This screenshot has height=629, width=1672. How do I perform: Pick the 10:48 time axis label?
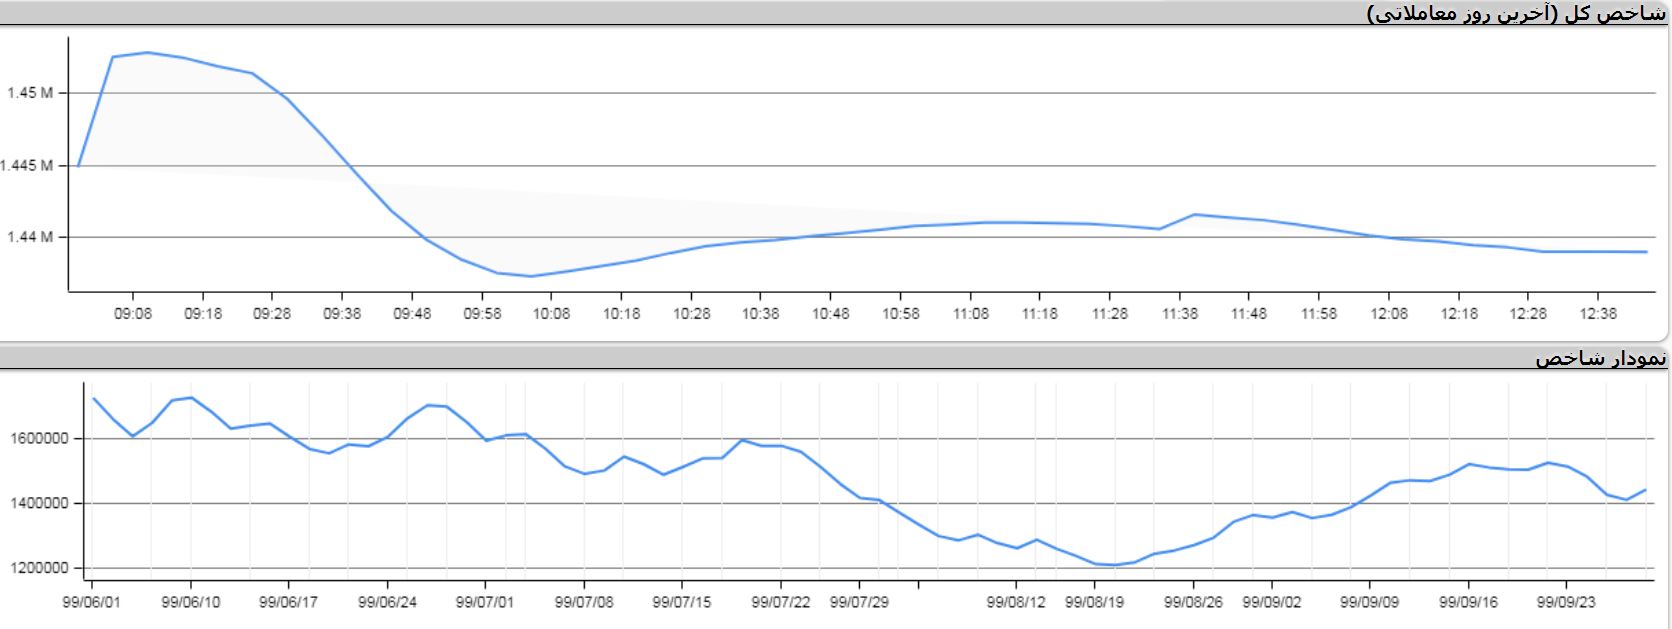[830, 313]
